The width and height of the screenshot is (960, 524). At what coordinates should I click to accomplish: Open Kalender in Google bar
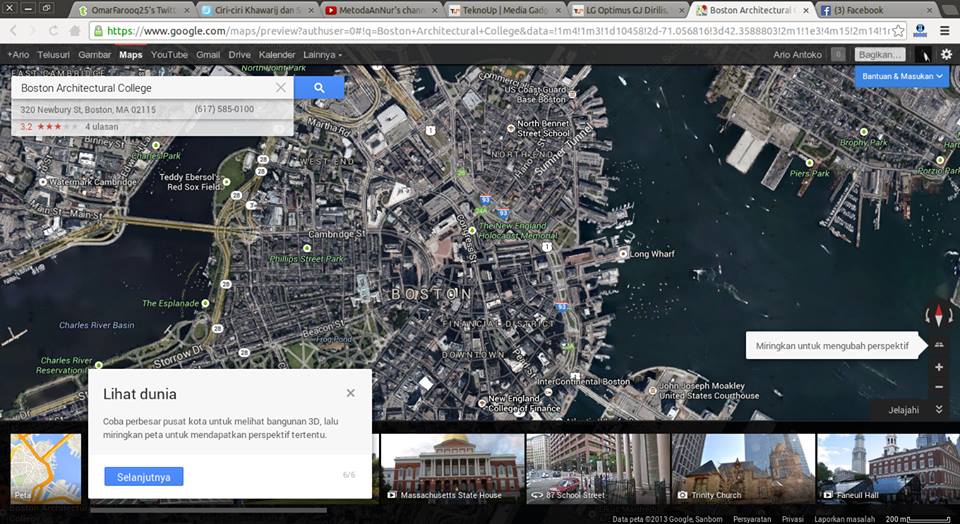277,54
